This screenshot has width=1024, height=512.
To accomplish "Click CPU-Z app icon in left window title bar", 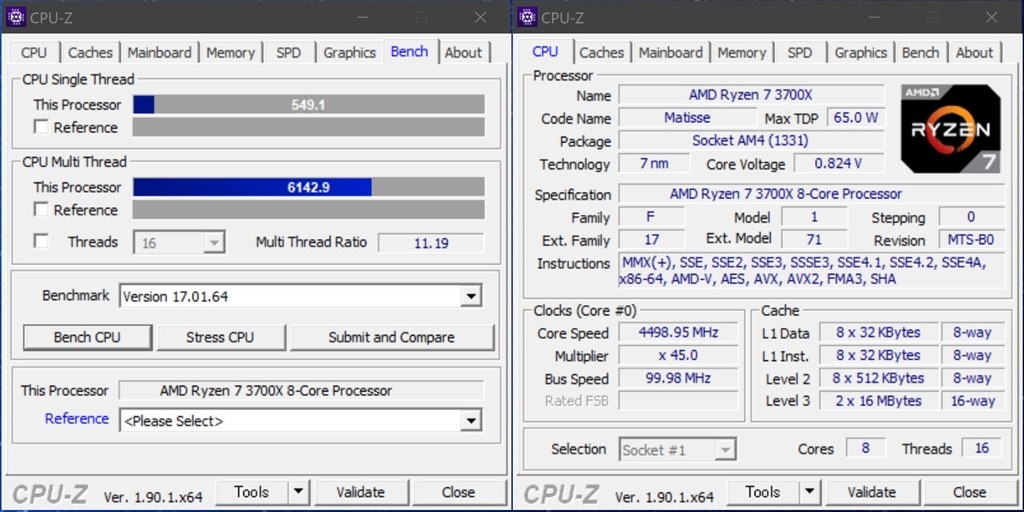I will 16,17.
